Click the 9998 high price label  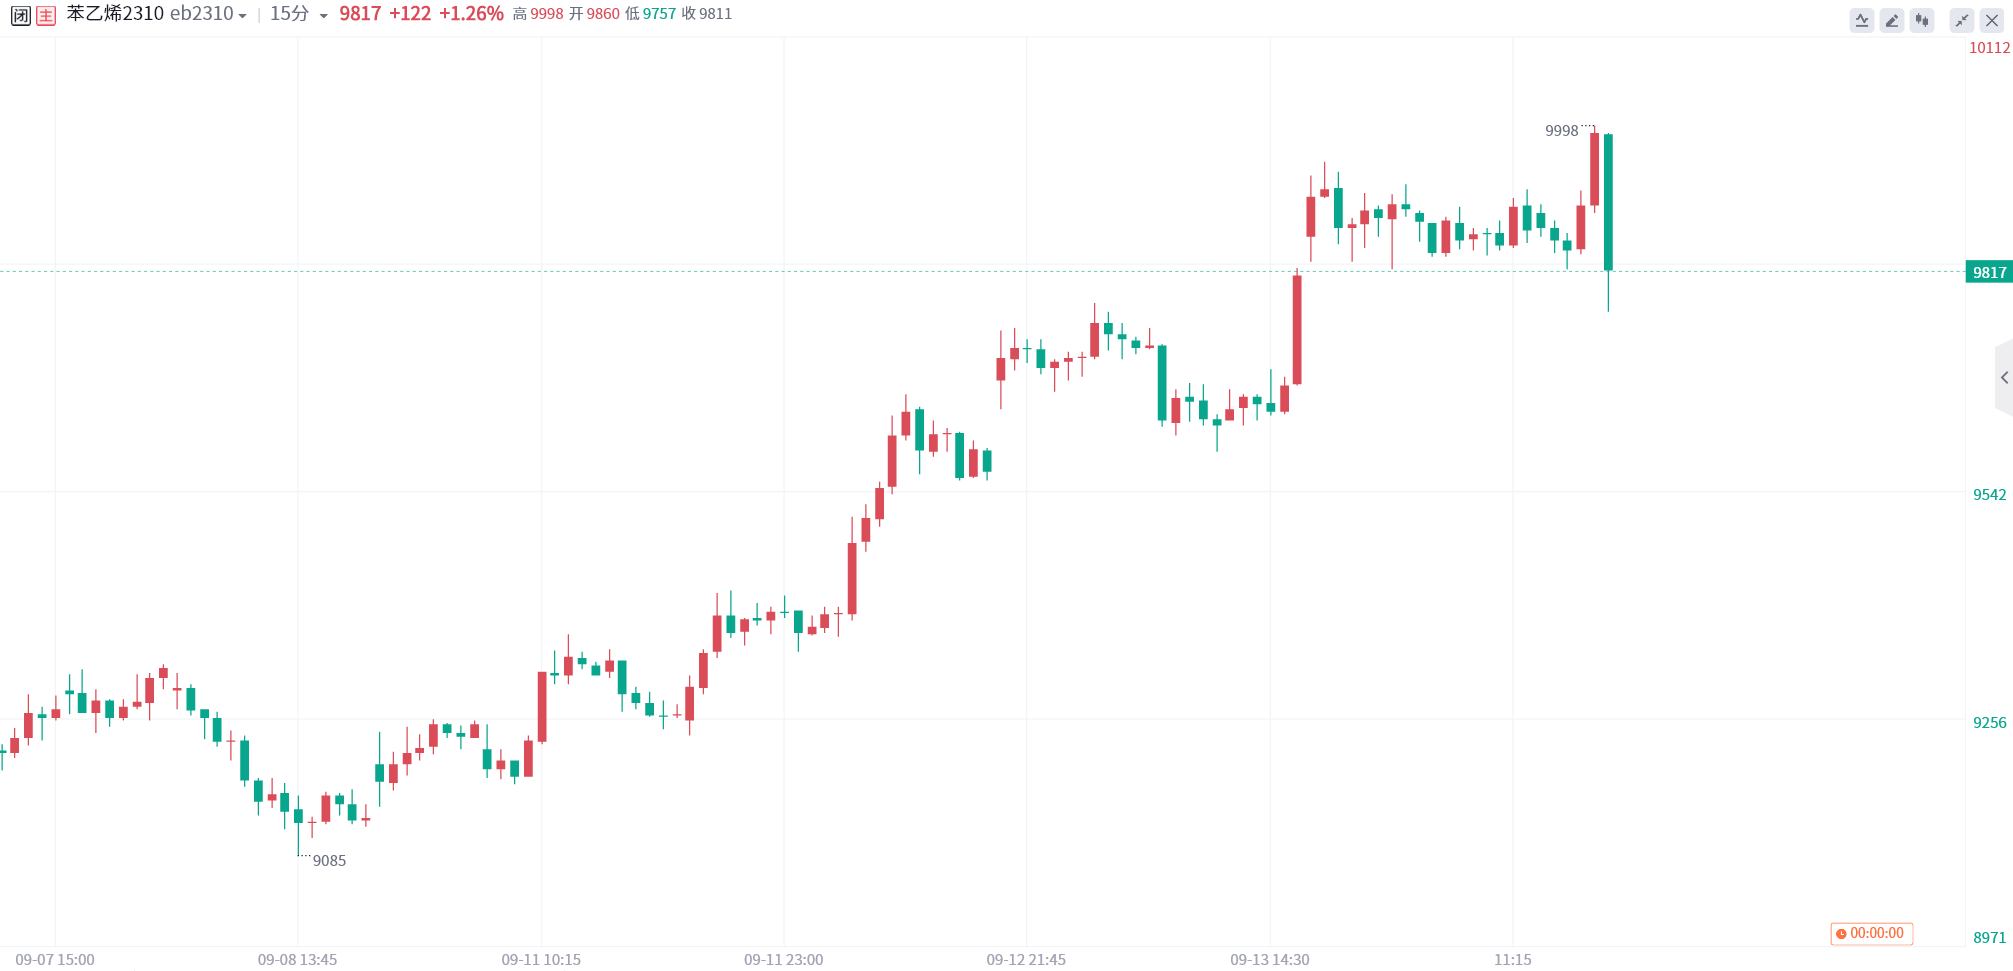pos(1561,131)
